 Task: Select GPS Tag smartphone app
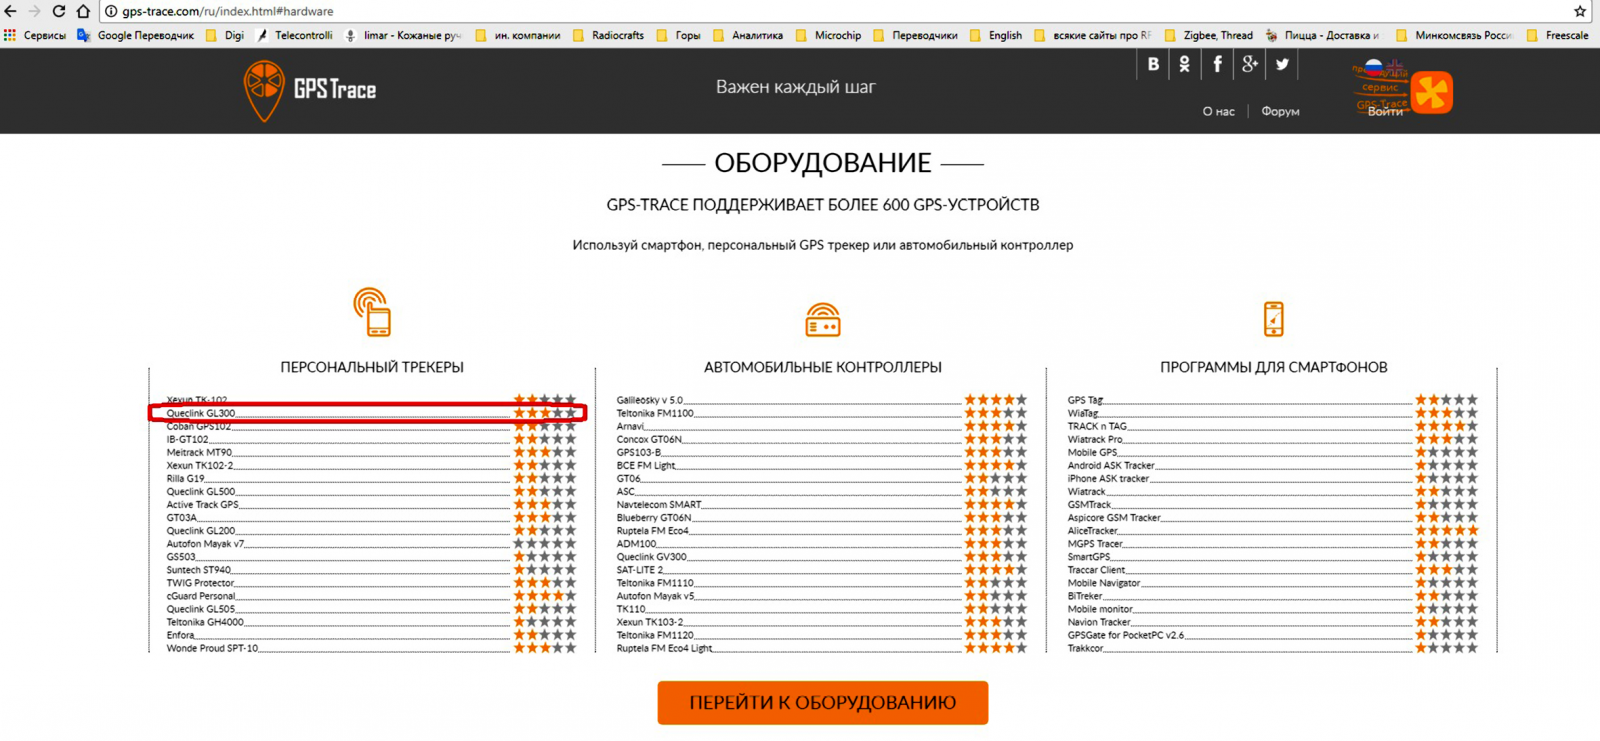click(x=1273, y=400)
